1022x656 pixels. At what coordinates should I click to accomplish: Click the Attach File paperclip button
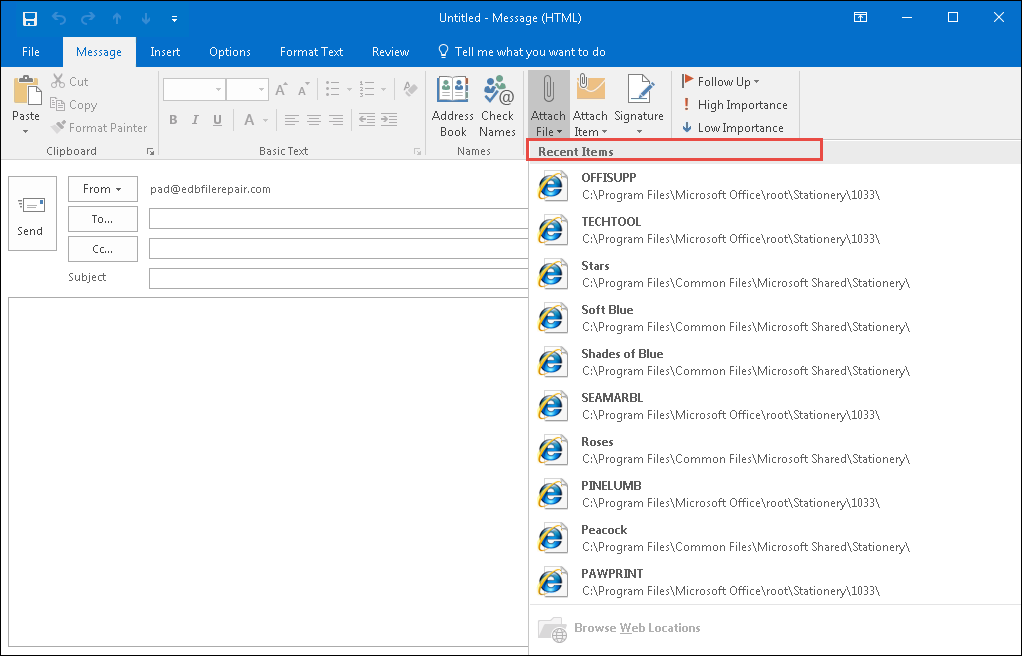pos(548,104)
